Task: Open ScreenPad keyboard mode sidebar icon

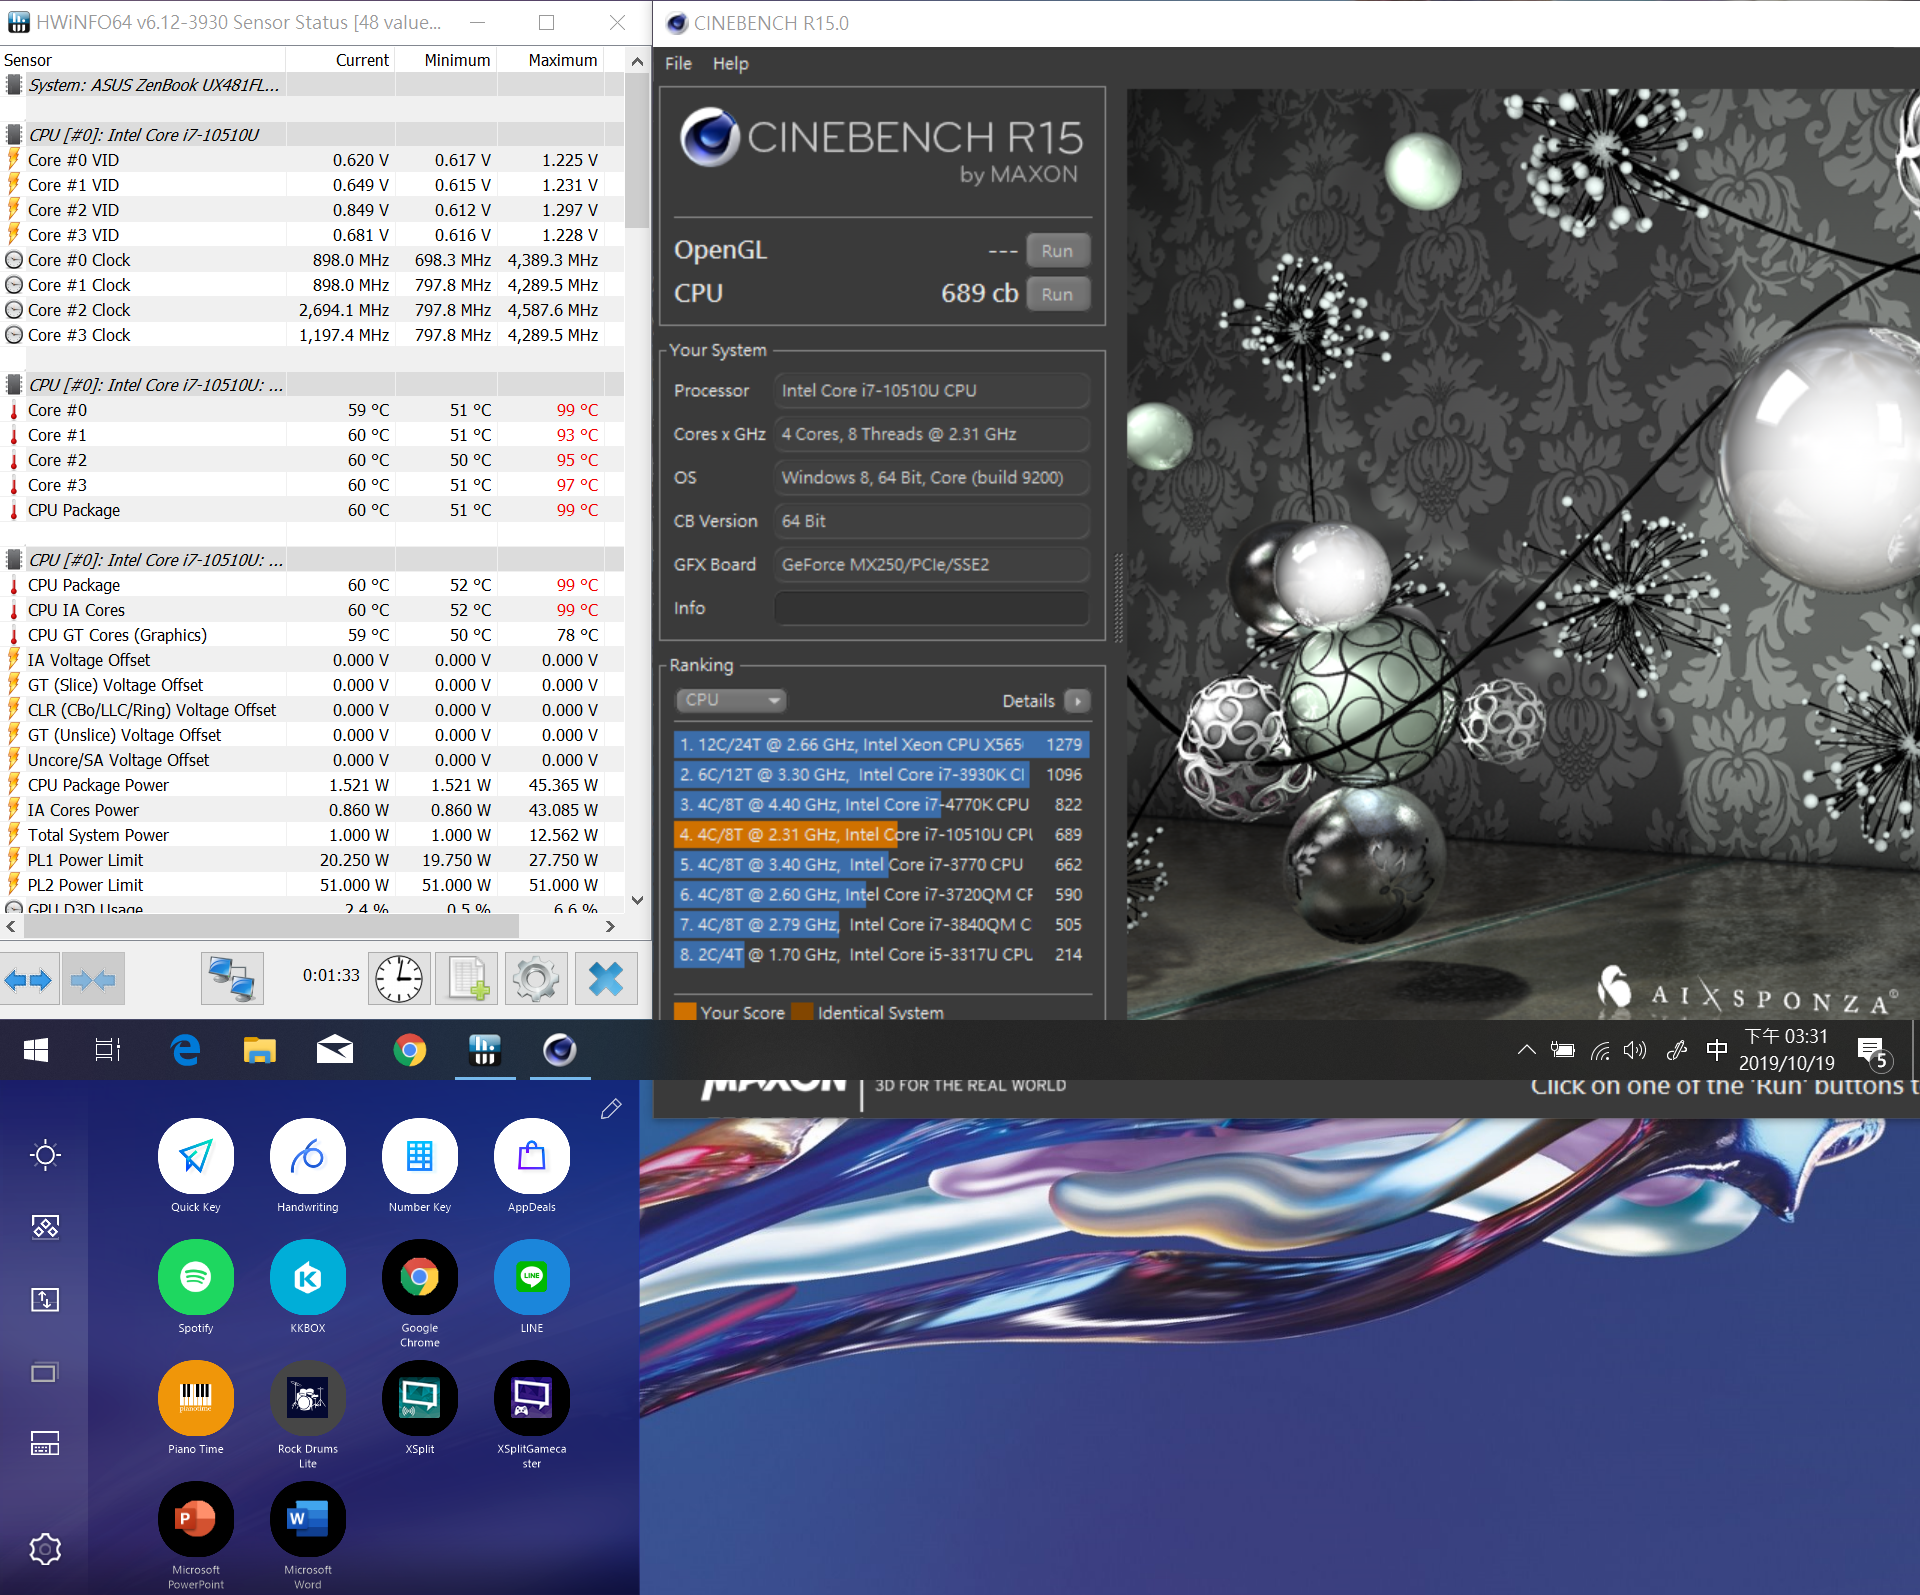Action: [x=45, y=1443]
